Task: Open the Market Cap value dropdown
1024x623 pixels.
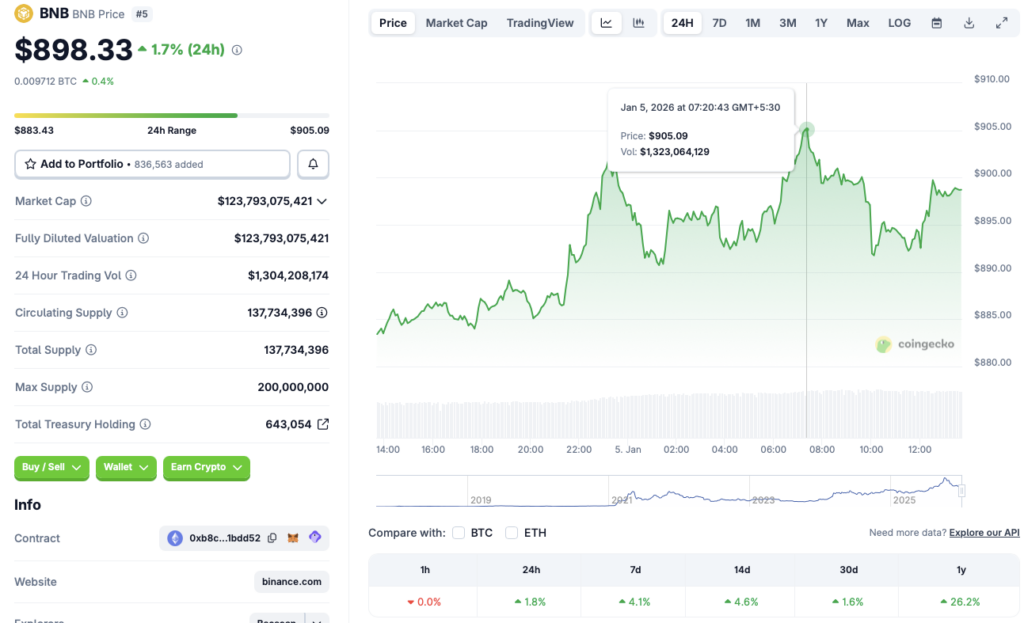Action: [x=323, y=200]
